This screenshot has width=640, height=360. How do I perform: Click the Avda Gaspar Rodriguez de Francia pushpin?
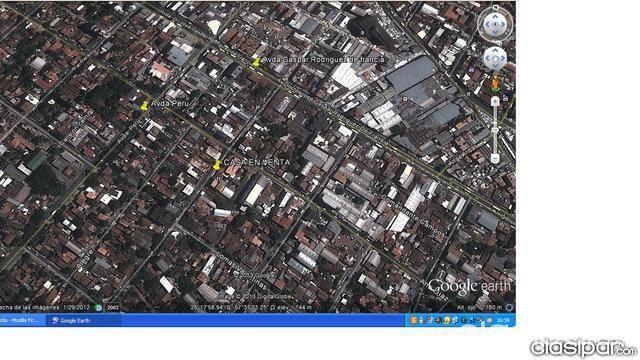(x=256, y=62)
